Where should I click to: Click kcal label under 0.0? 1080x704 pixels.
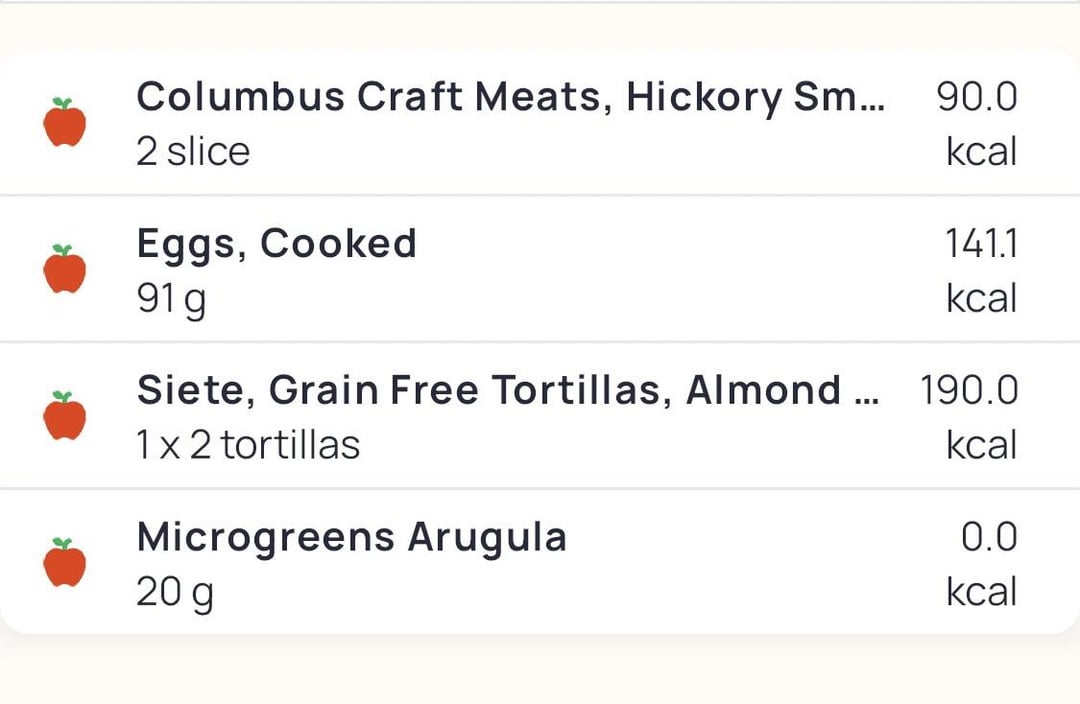coord(982,592)
